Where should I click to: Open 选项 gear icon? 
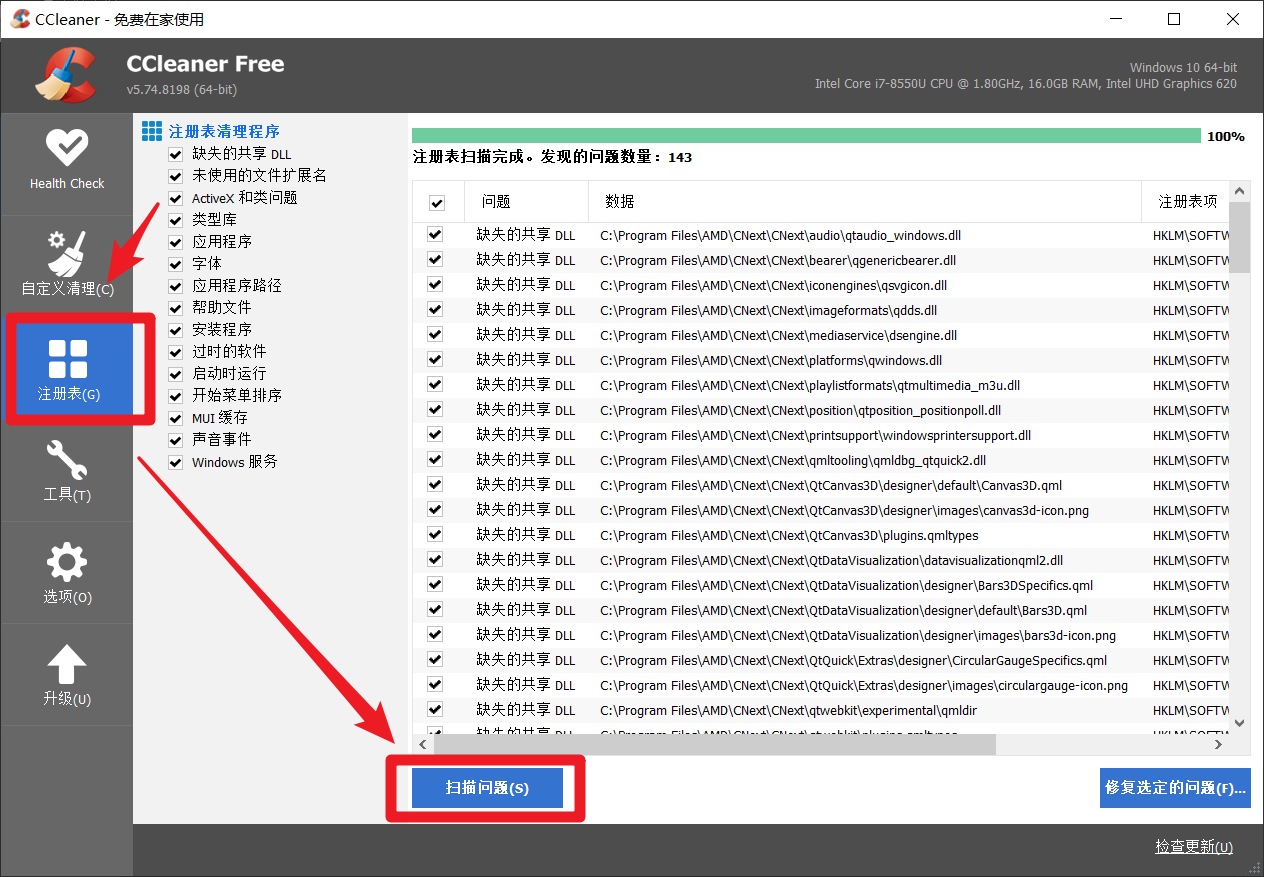click(x=67, y=563)
